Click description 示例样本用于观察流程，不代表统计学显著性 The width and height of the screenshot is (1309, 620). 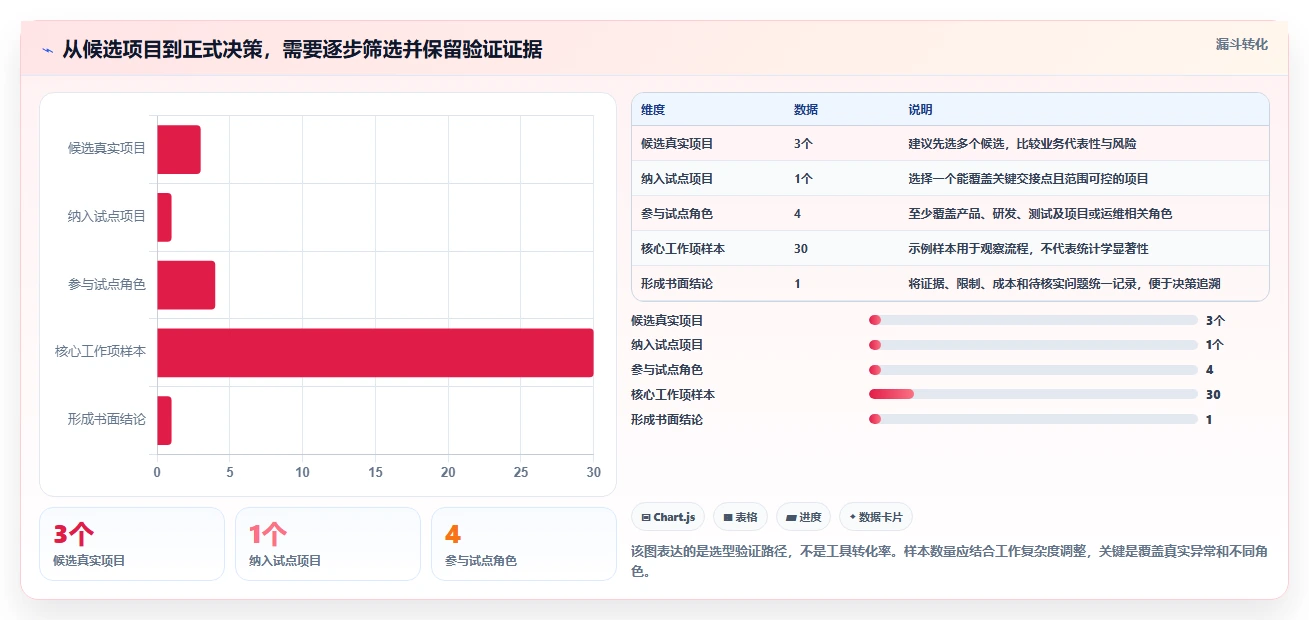(x=1028, y=249)
